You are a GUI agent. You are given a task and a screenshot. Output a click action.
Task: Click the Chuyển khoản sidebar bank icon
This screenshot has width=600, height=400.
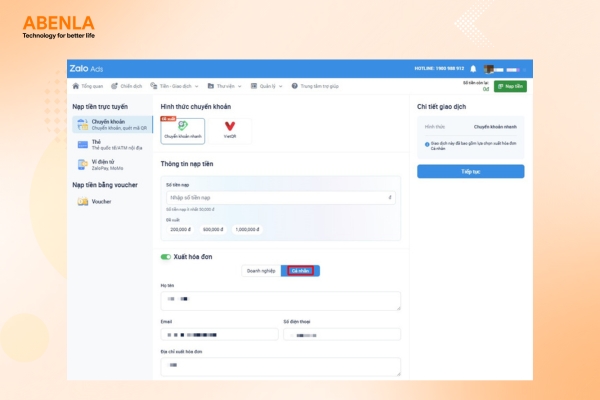(x=82, y=125)
